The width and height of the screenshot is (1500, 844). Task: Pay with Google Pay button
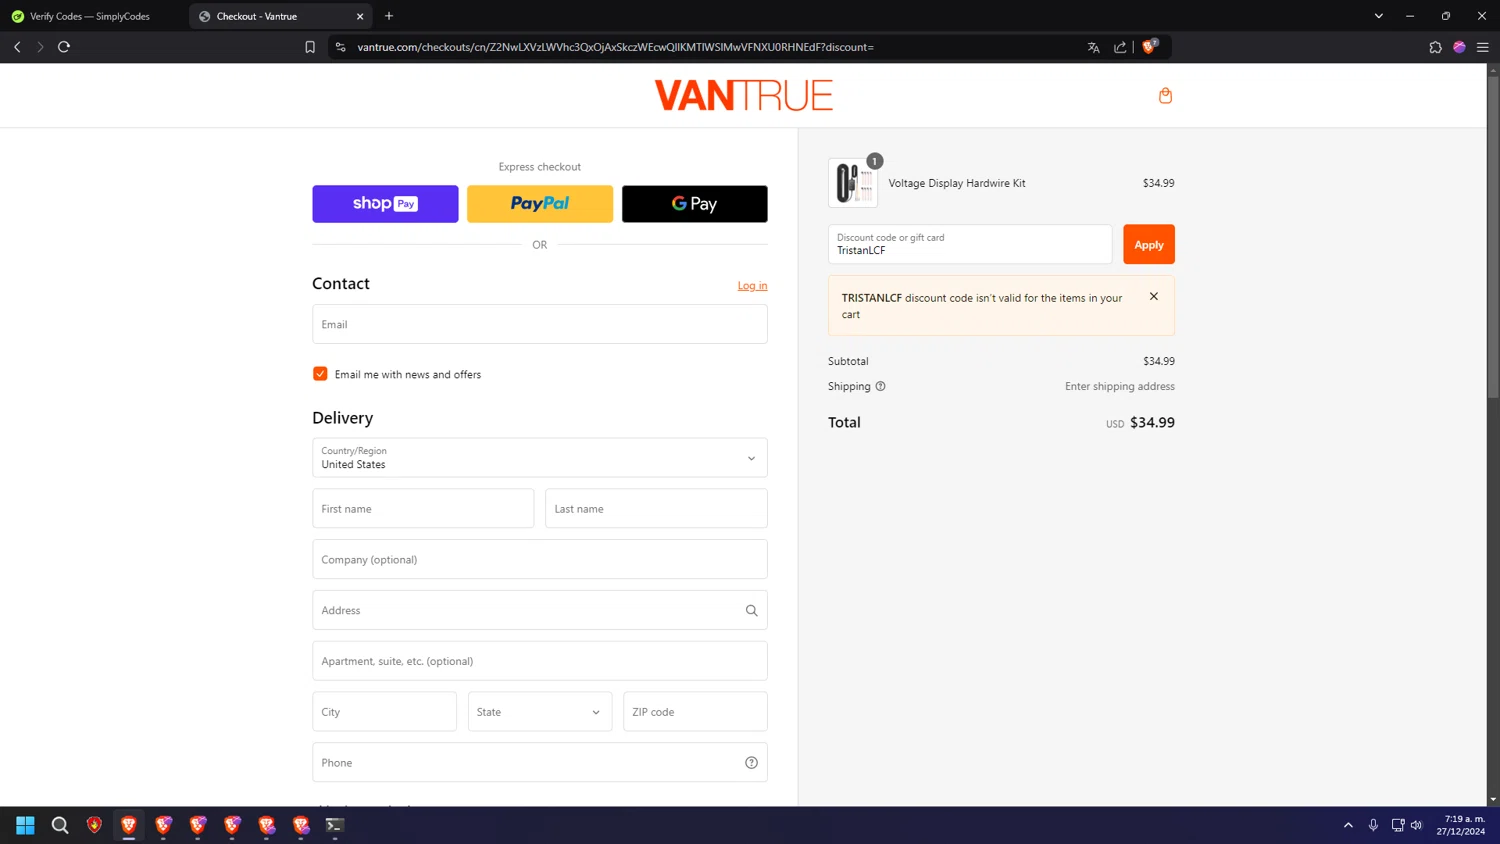click(x=695, y=204)
